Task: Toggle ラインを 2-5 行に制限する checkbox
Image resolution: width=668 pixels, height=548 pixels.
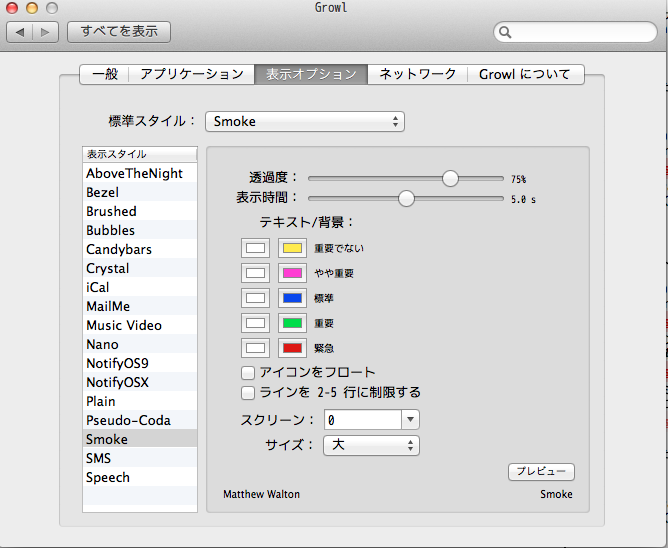Action: pyautogui.click(x=248, y=392)
